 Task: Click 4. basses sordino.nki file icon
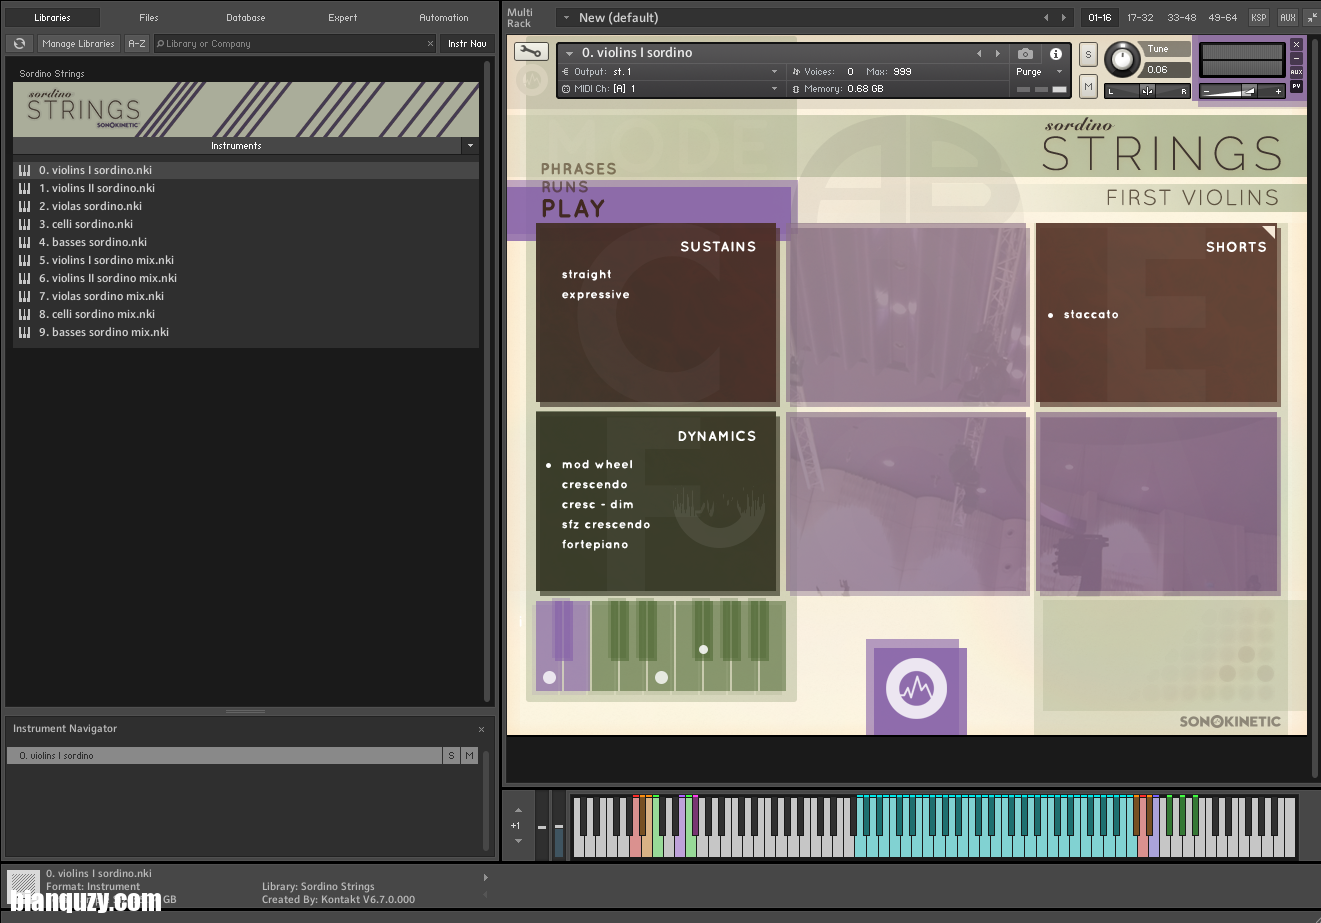[25, 242]
